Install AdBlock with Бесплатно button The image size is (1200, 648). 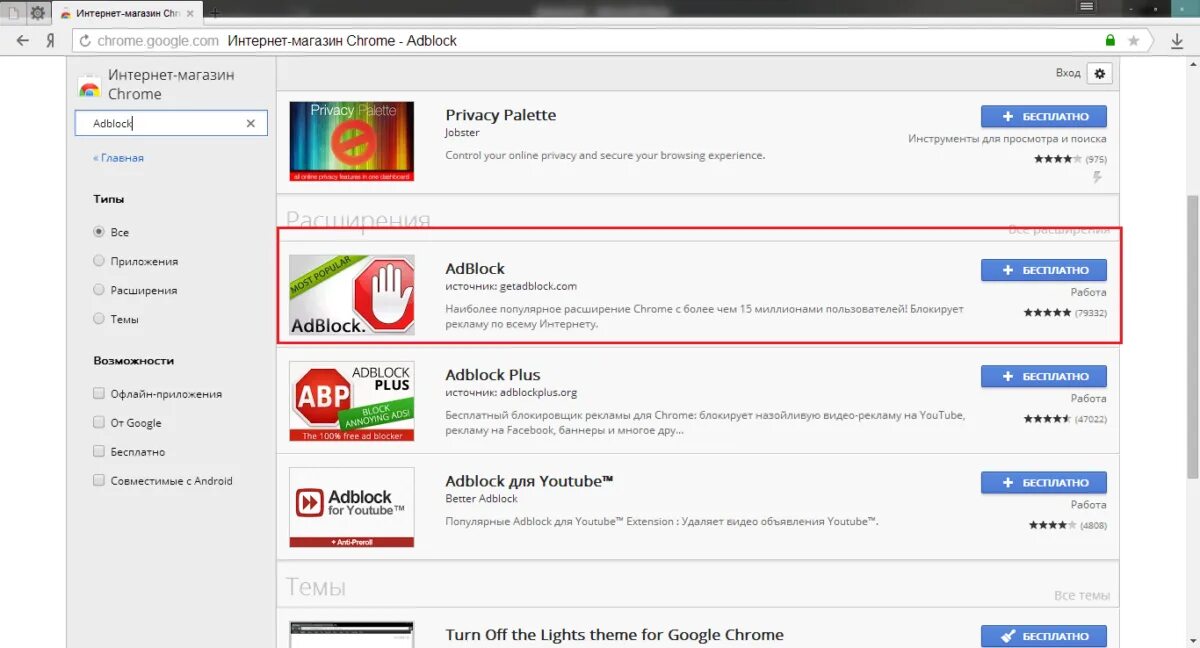pyautogui.click(x=1043, y=270)
